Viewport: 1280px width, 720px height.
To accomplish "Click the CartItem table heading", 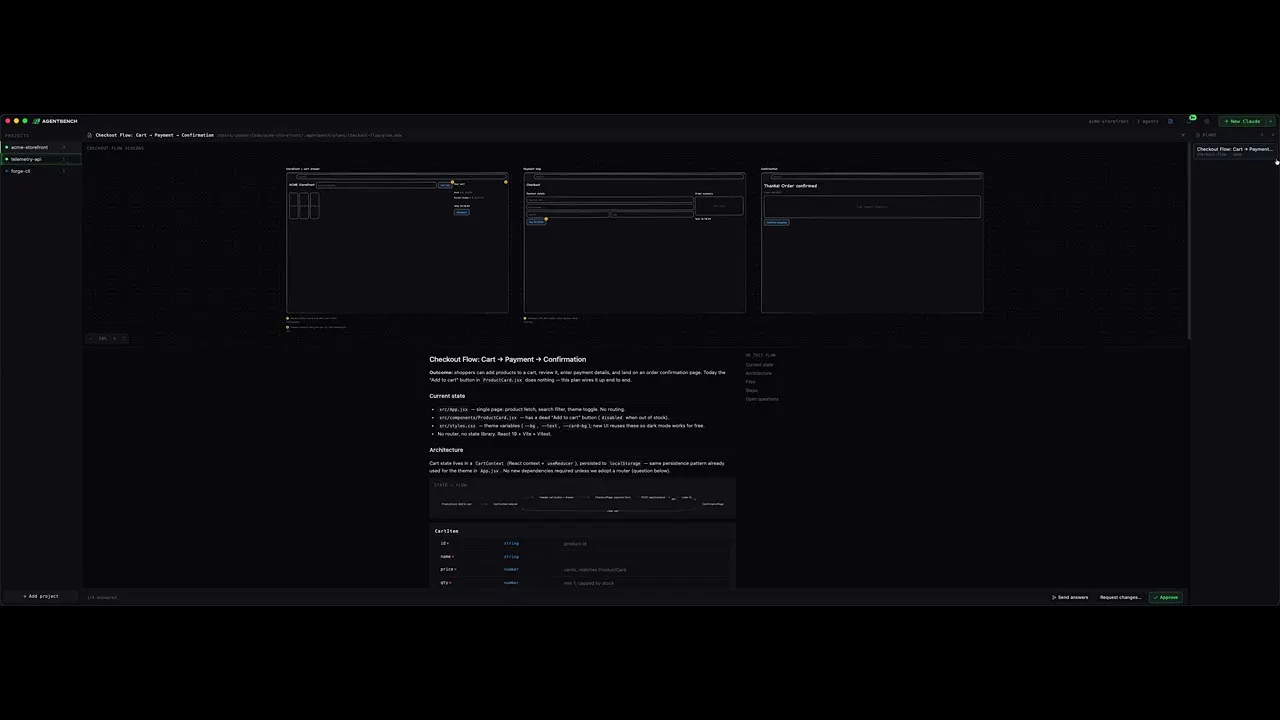I will (x=446, y=531).
